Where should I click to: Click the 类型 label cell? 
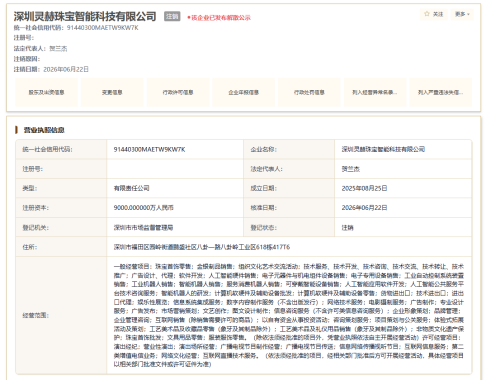[x=61, y=188]
